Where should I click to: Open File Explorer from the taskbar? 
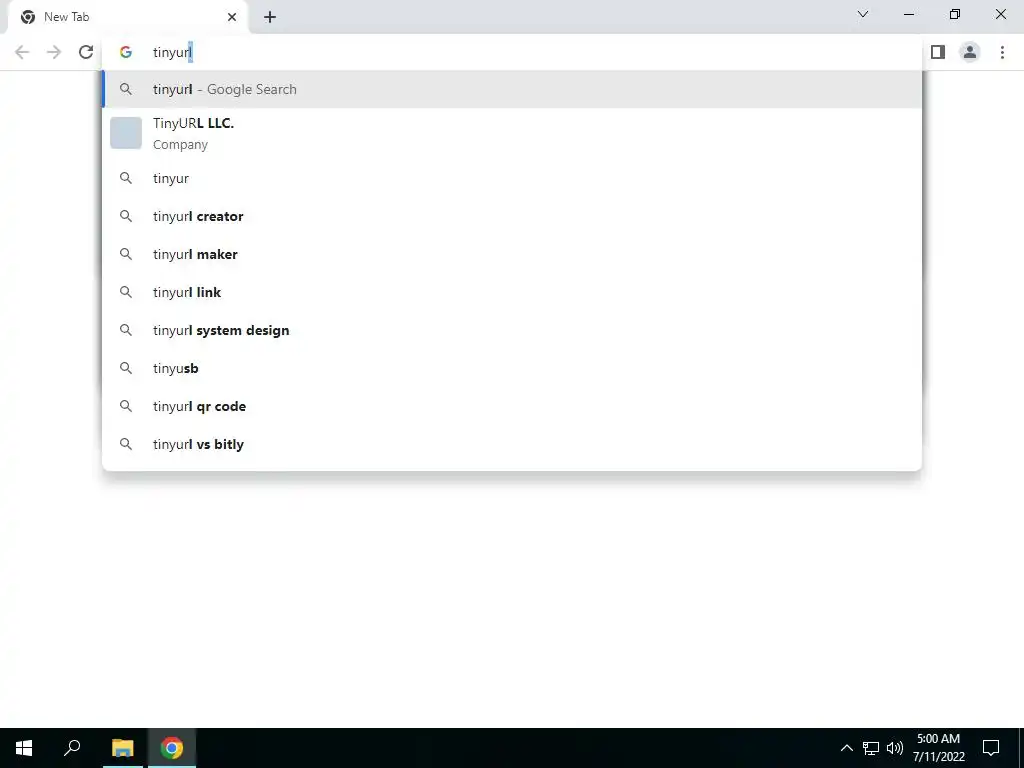click(x=123, y=748)
